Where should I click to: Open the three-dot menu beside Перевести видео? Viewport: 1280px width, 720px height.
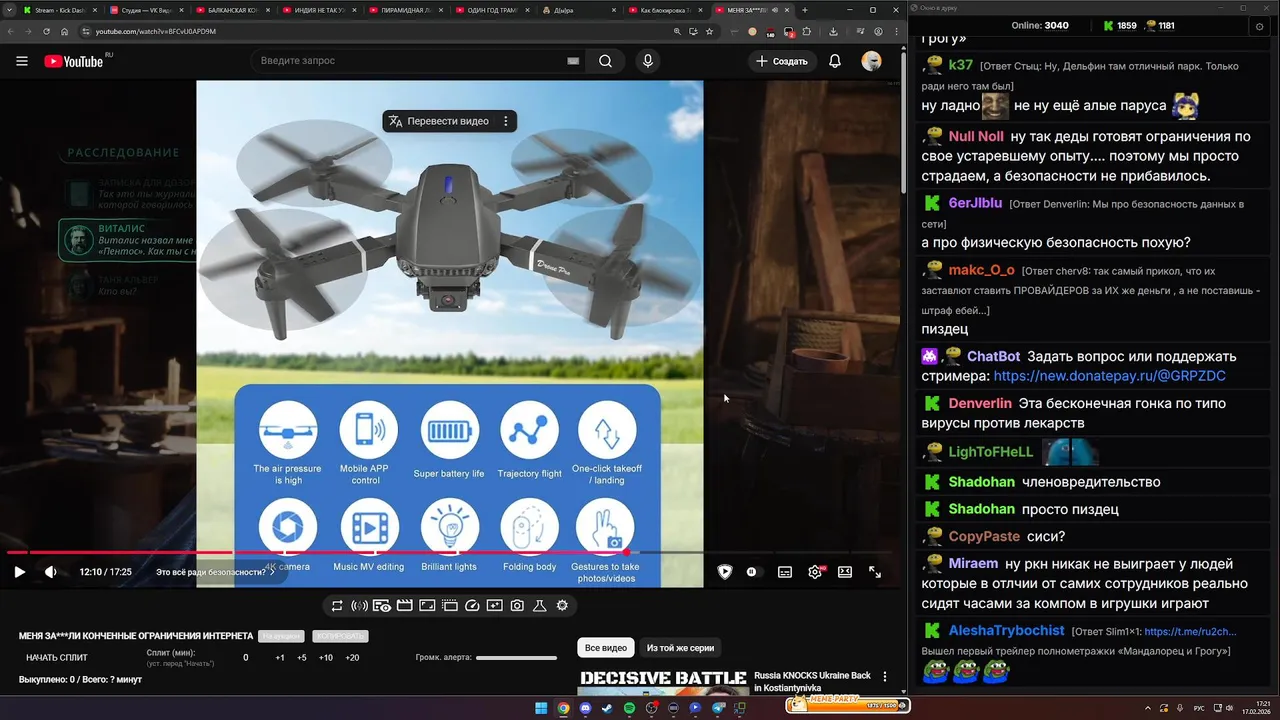[506, 121]
